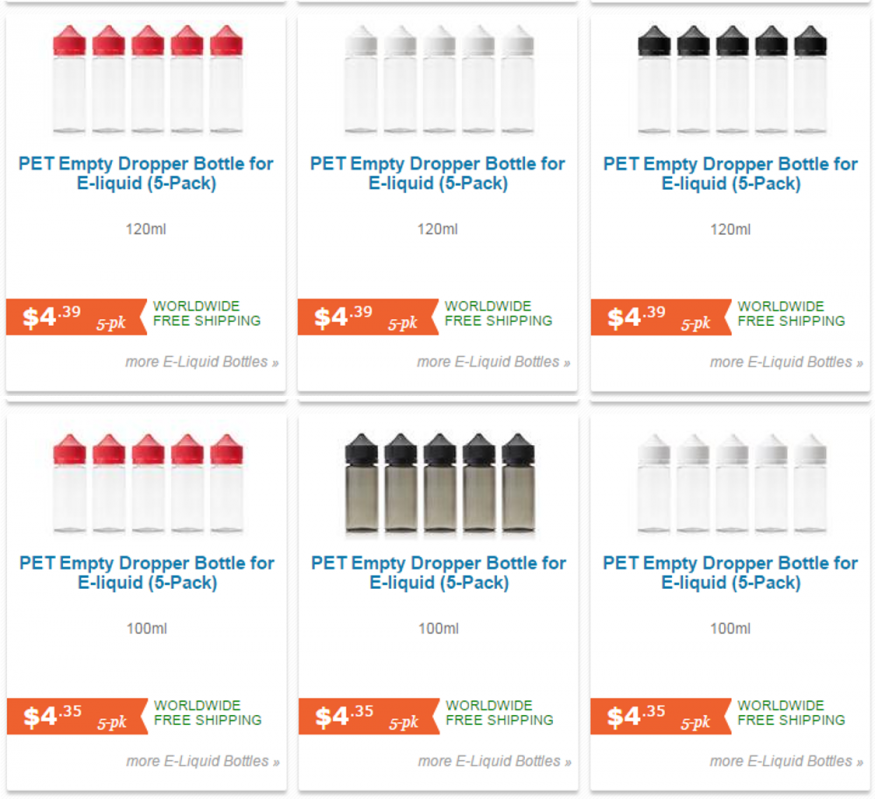
Task: Click the $4.39 price badge under black-capped bottles
Action: pos(657,317)
